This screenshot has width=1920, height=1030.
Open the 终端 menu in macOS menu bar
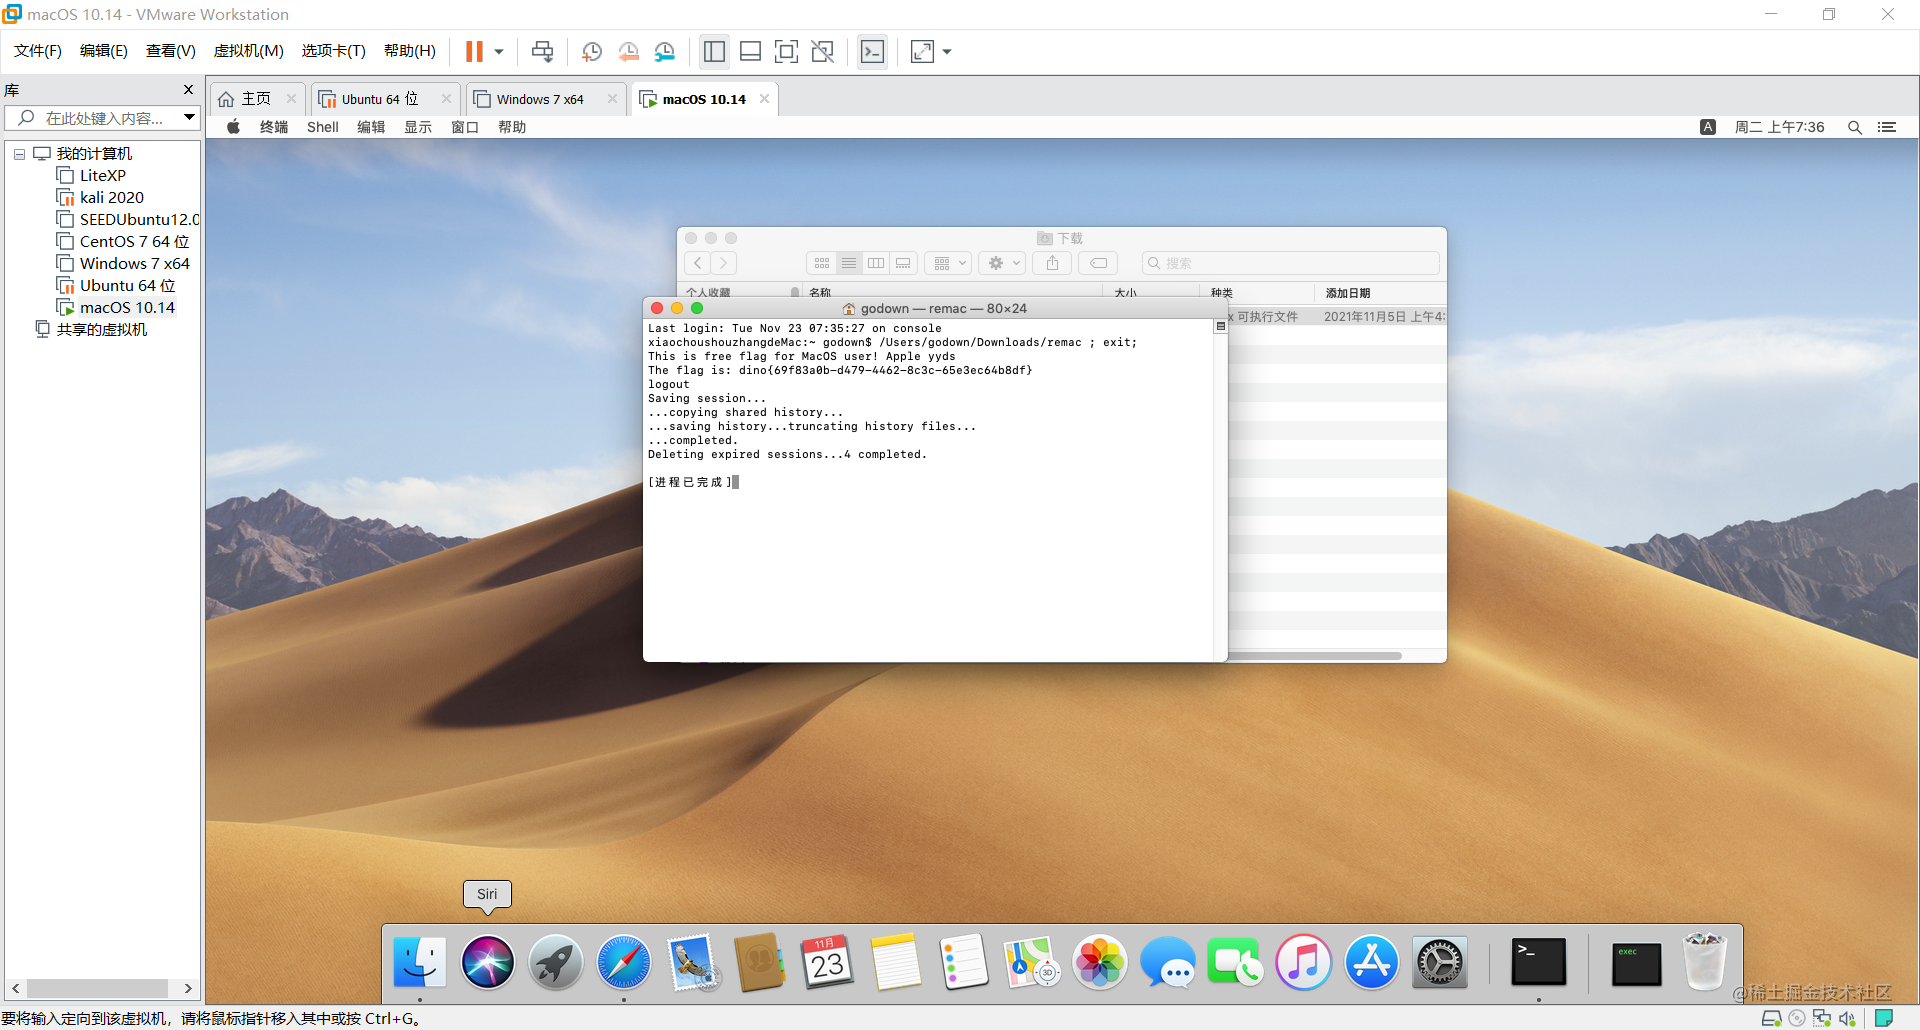coord(274,127)
